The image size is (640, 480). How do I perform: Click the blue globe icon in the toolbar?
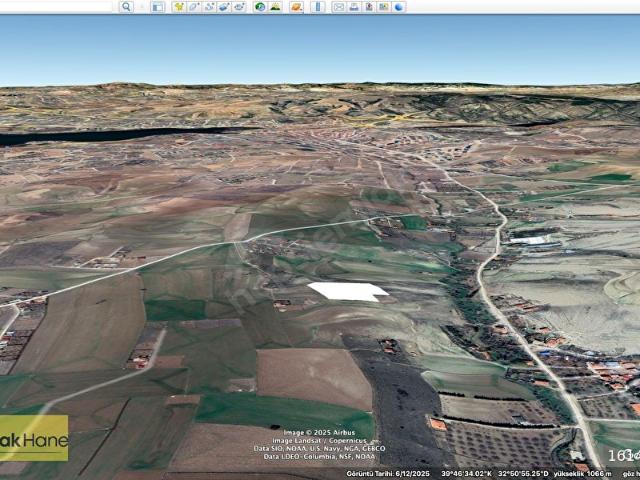point(399,6)
